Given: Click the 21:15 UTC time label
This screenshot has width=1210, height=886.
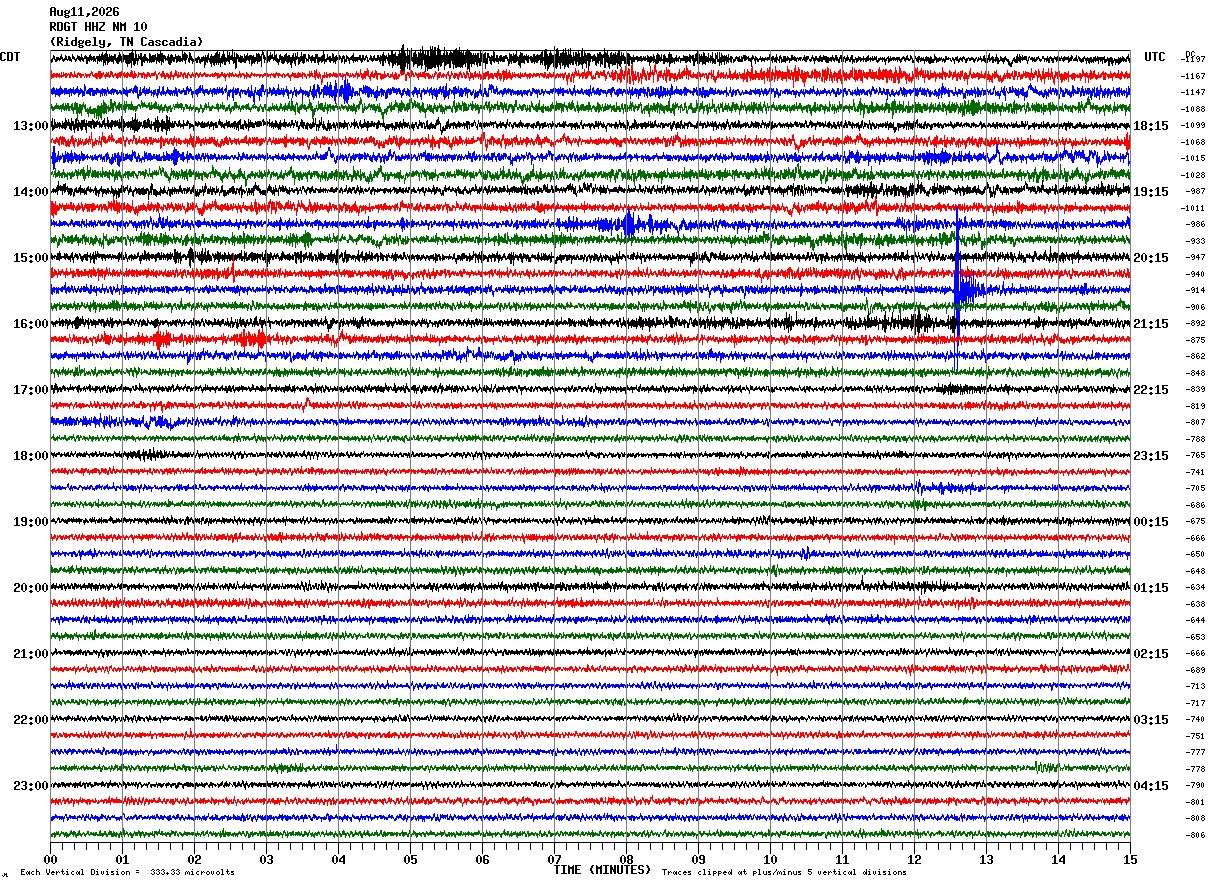Looking at the screenshot, I should tap(1151, 324).
